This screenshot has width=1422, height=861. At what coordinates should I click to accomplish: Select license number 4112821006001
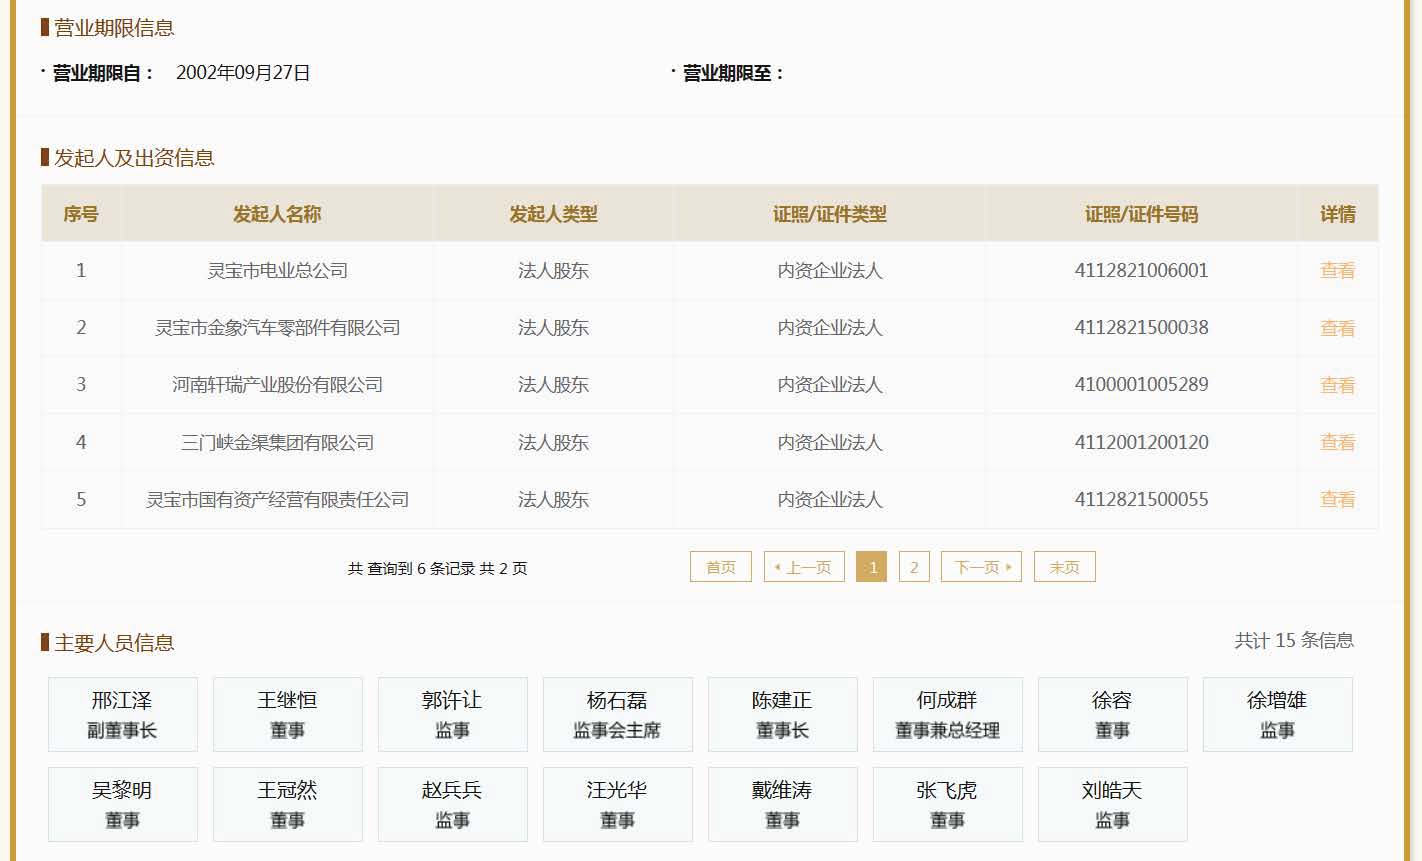click(1141, 270)
